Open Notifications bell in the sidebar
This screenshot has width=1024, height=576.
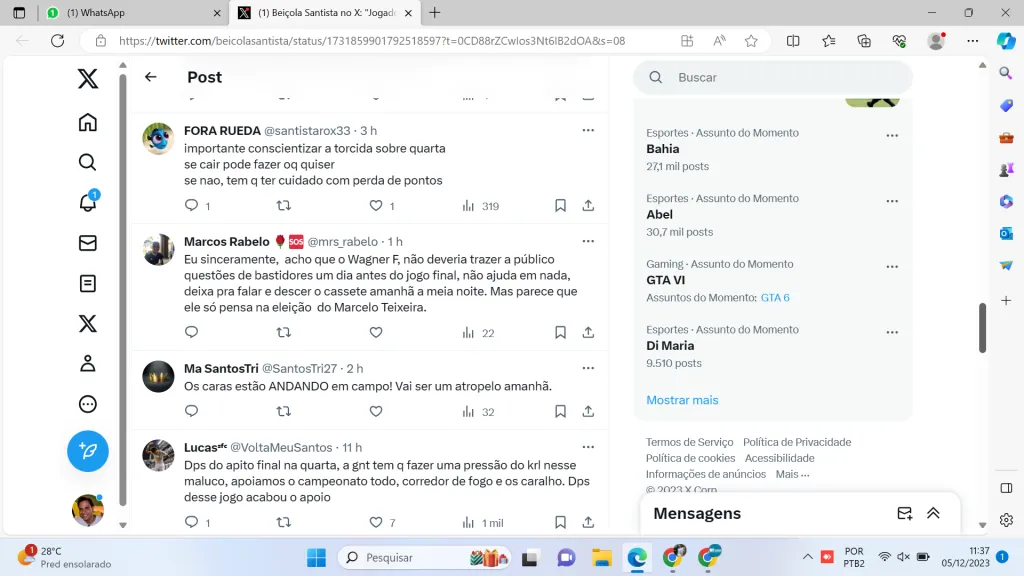pos(88,203)
